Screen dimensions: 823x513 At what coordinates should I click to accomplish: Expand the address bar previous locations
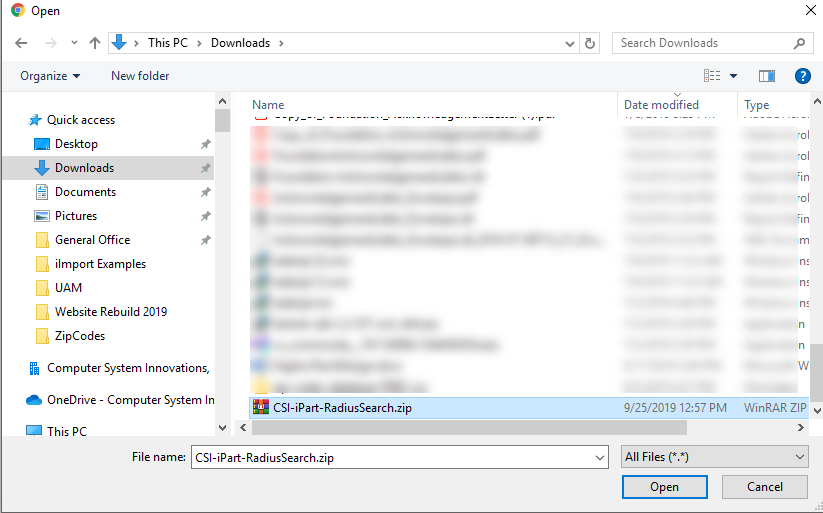pos(569,43)
